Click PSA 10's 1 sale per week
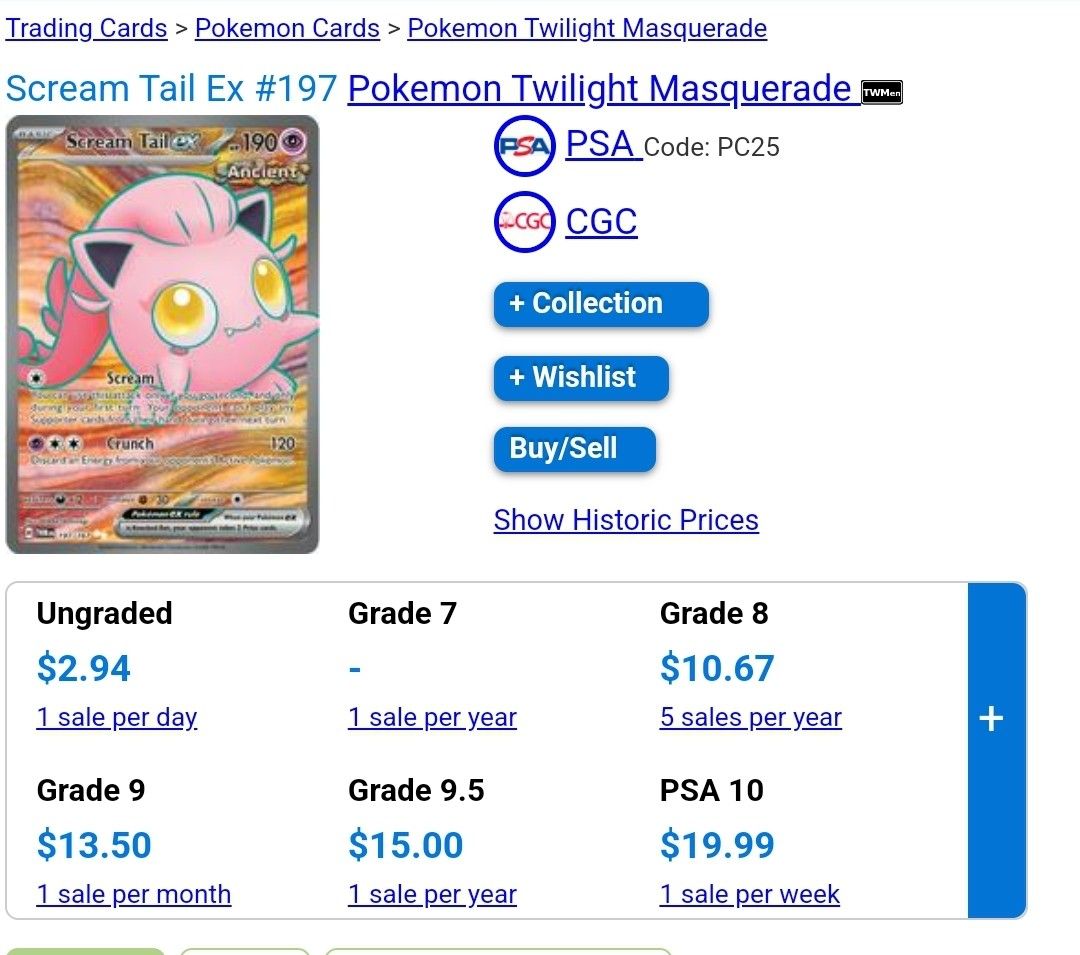Screen dimensions: 1080x955 (749, 894)
